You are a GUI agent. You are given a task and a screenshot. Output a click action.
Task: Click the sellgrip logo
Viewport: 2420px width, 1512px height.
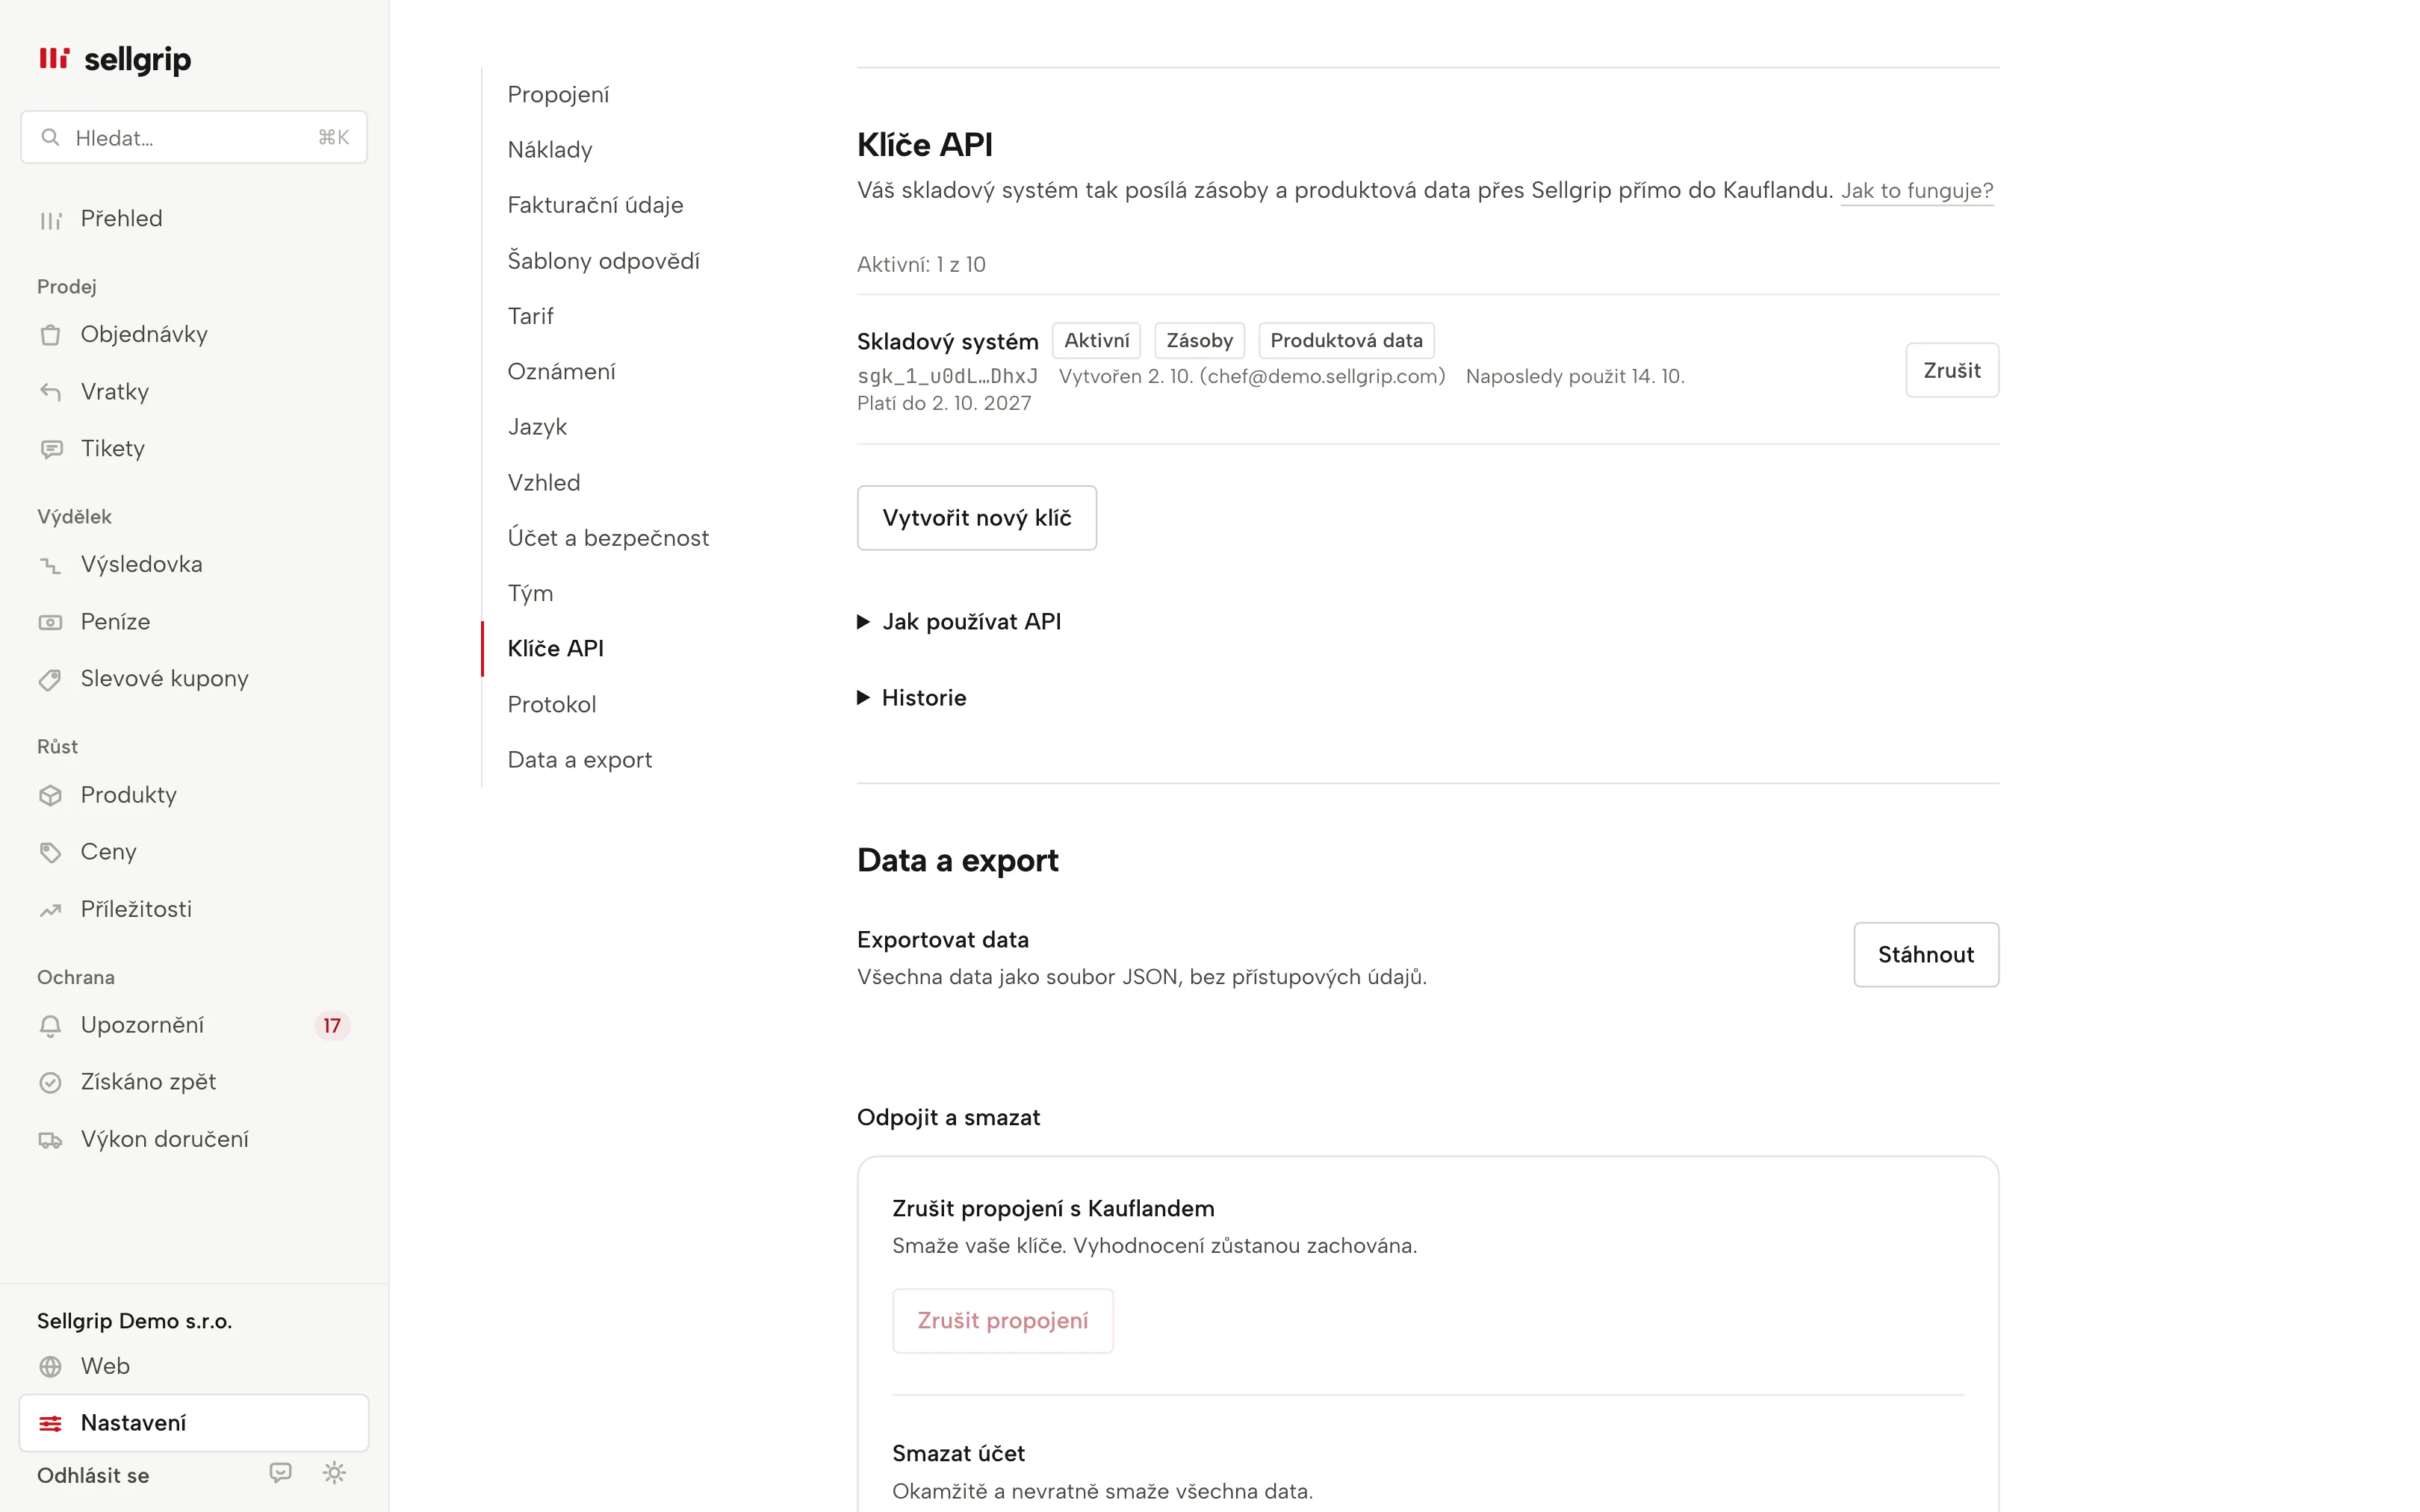coord(114,59)
